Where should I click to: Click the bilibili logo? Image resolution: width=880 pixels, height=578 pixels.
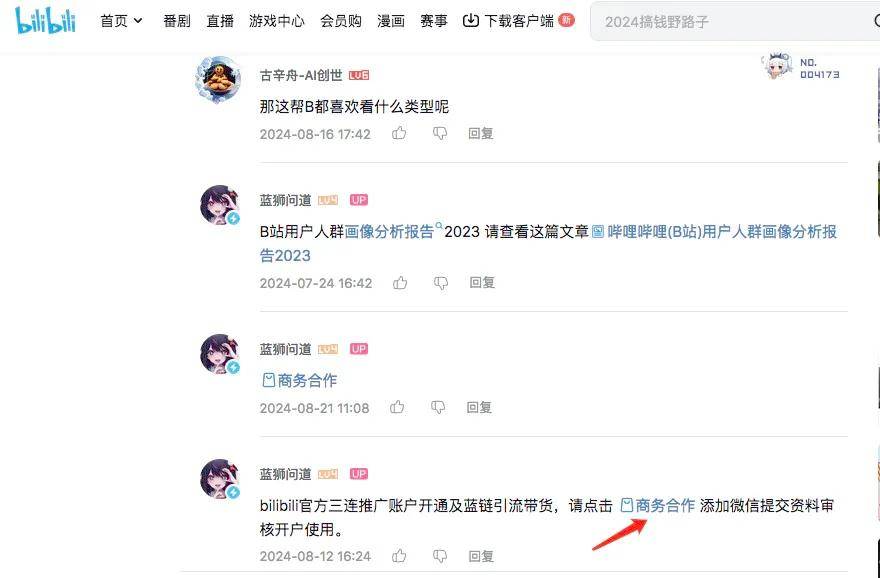point(45,21)
